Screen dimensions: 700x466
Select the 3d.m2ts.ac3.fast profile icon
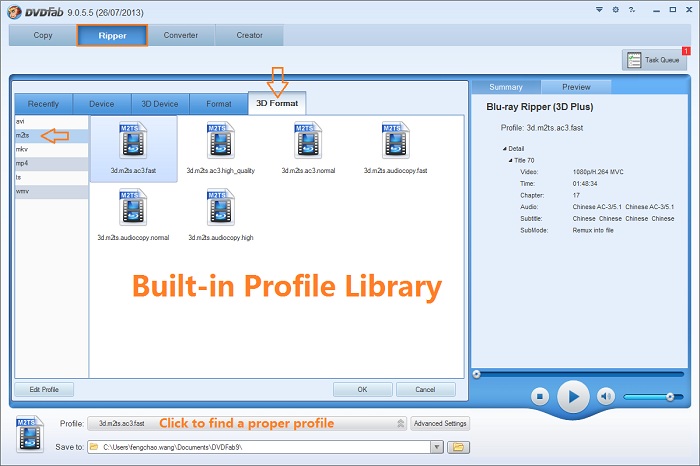[x=133, y=141]
